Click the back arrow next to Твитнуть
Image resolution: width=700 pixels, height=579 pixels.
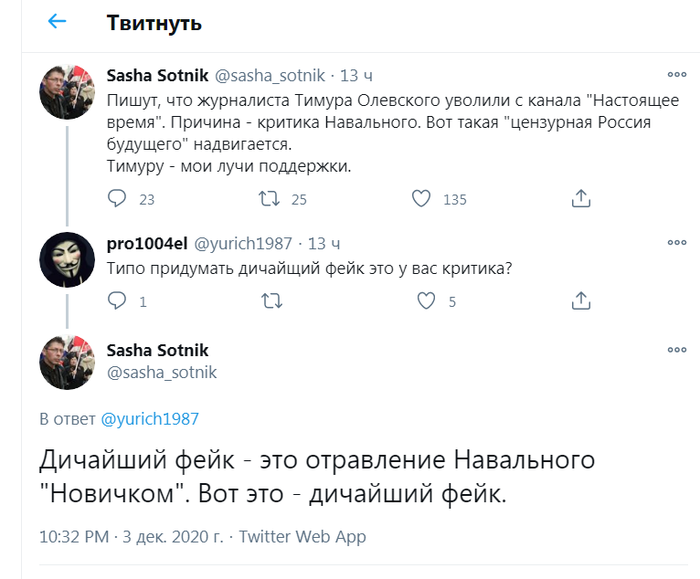point(57,22)
